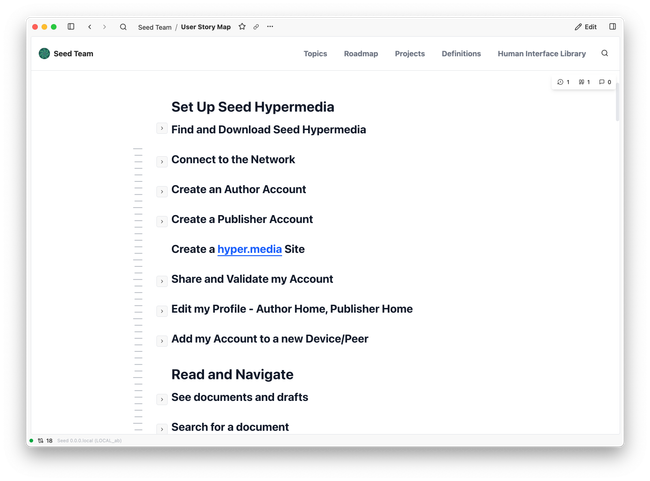650x481 pixels.
Task: Open the Human Interface Library tab
Action: click(541, 54)
